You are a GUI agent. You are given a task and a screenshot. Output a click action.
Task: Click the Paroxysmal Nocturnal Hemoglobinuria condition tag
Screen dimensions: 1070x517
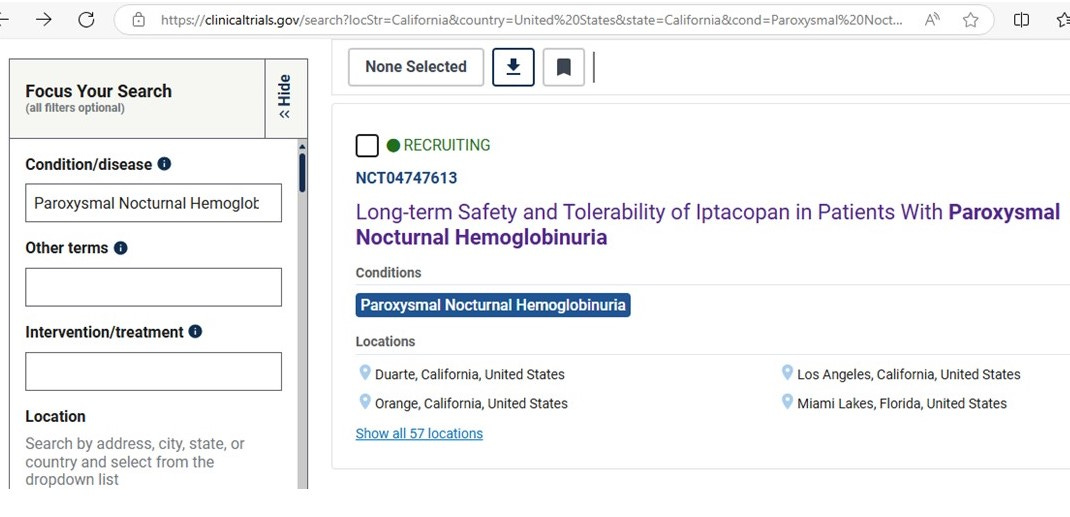point(493,305)
